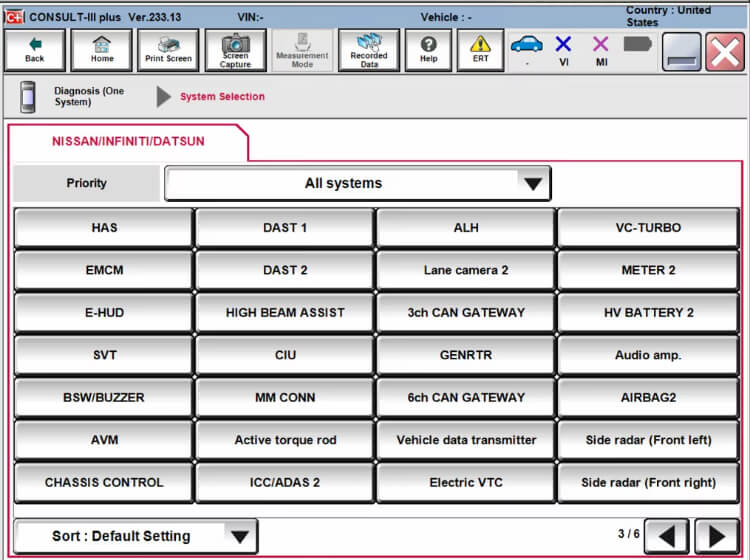Select the HAS system
The height and width of the screenshot is (560, 750).
tap(104, 228)
